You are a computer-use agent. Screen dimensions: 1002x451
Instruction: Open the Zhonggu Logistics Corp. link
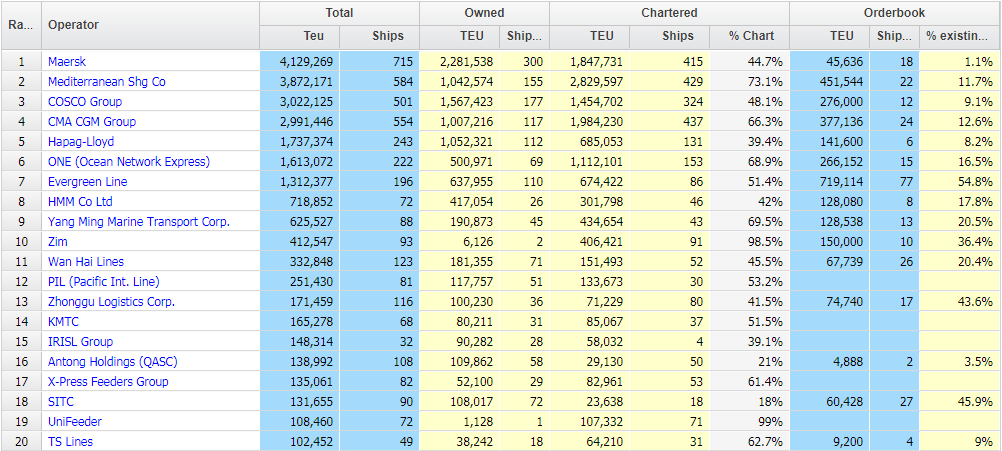111,302
